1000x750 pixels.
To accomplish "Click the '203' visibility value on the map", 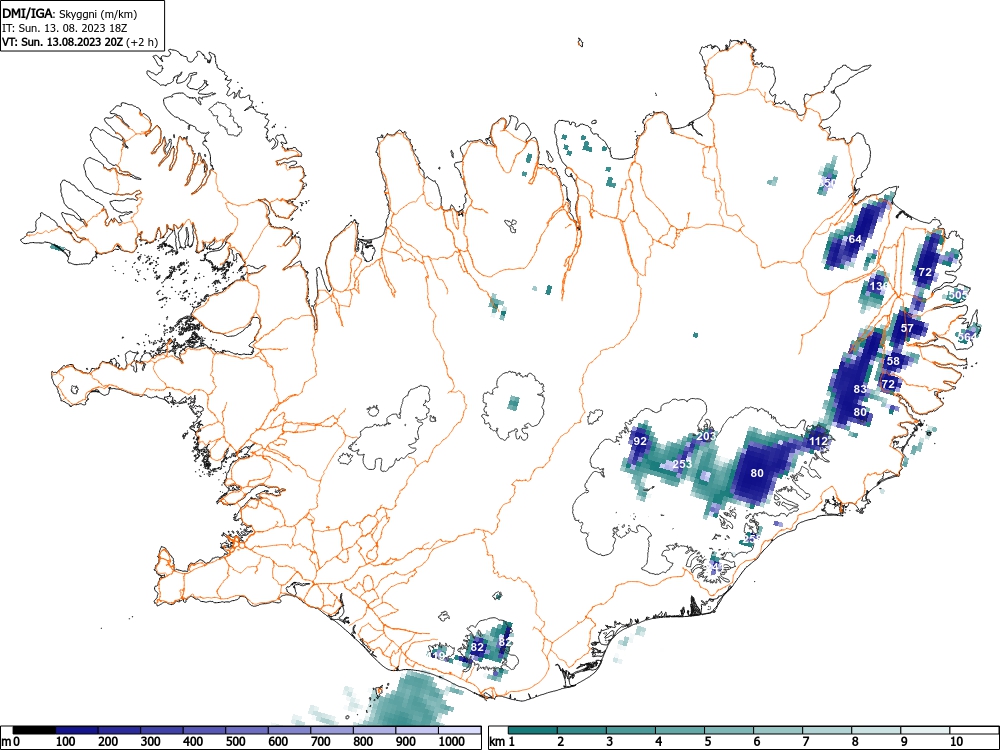I will click(x=706, y=436).
